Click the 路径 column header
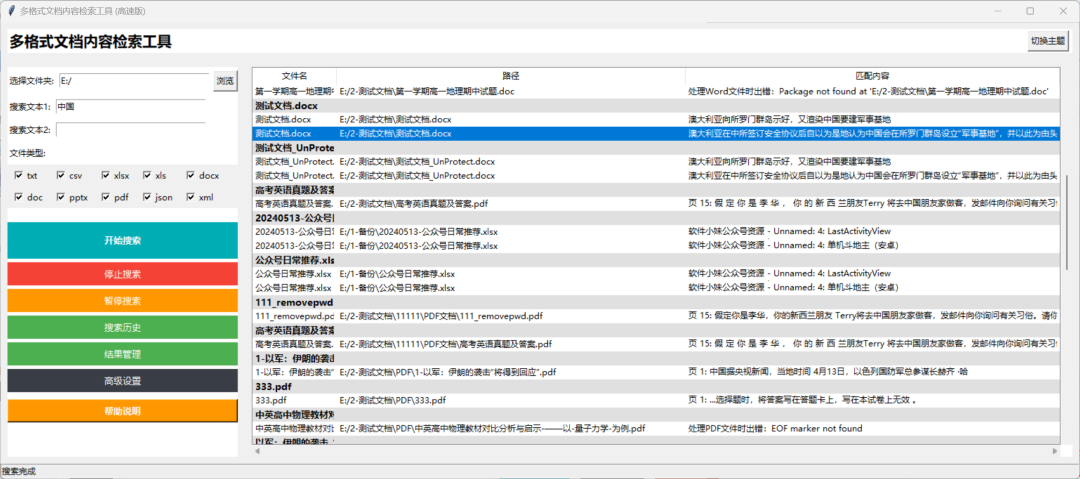 [510, 76]
